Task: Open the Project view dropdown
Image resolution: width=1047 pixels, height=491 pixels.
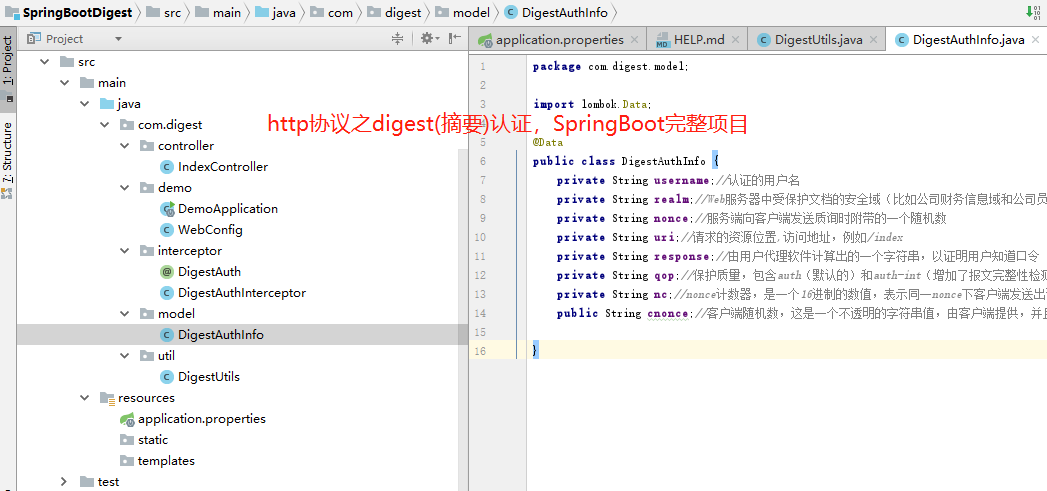Action: click(118, 39)
